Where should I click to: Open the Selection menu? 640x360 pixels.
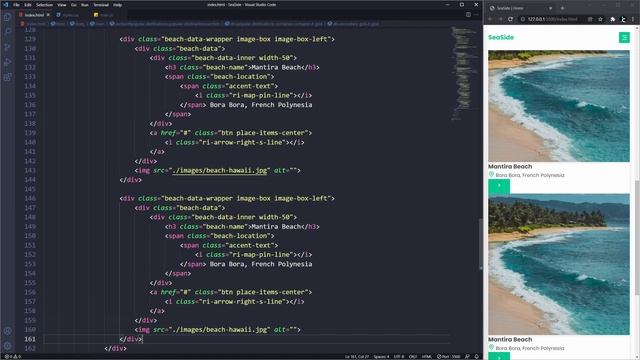coord(44,5)
